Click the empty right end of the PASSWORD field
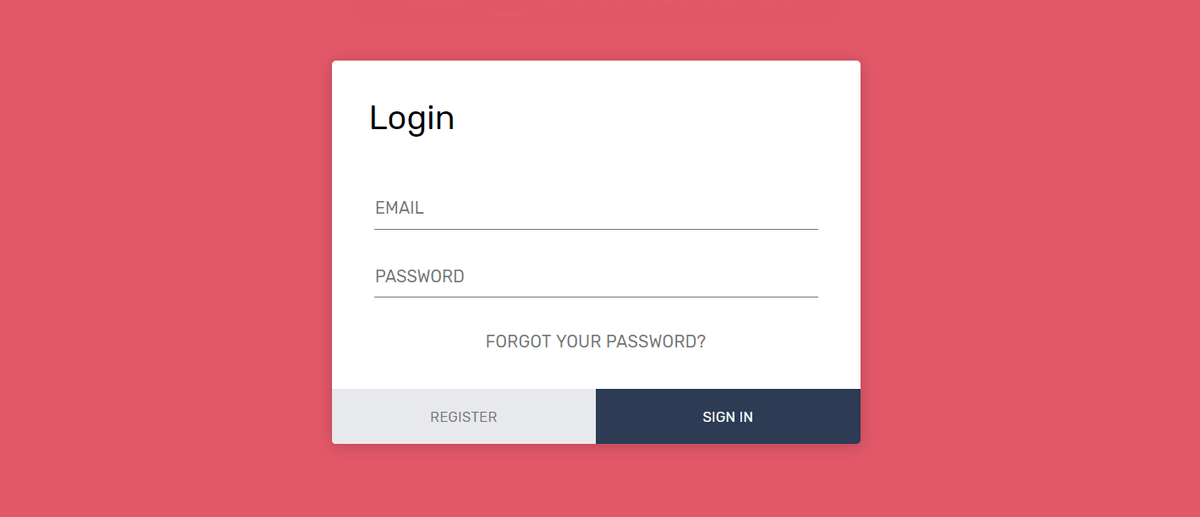This screenshot has width=1200, height=517. (760, 276)
